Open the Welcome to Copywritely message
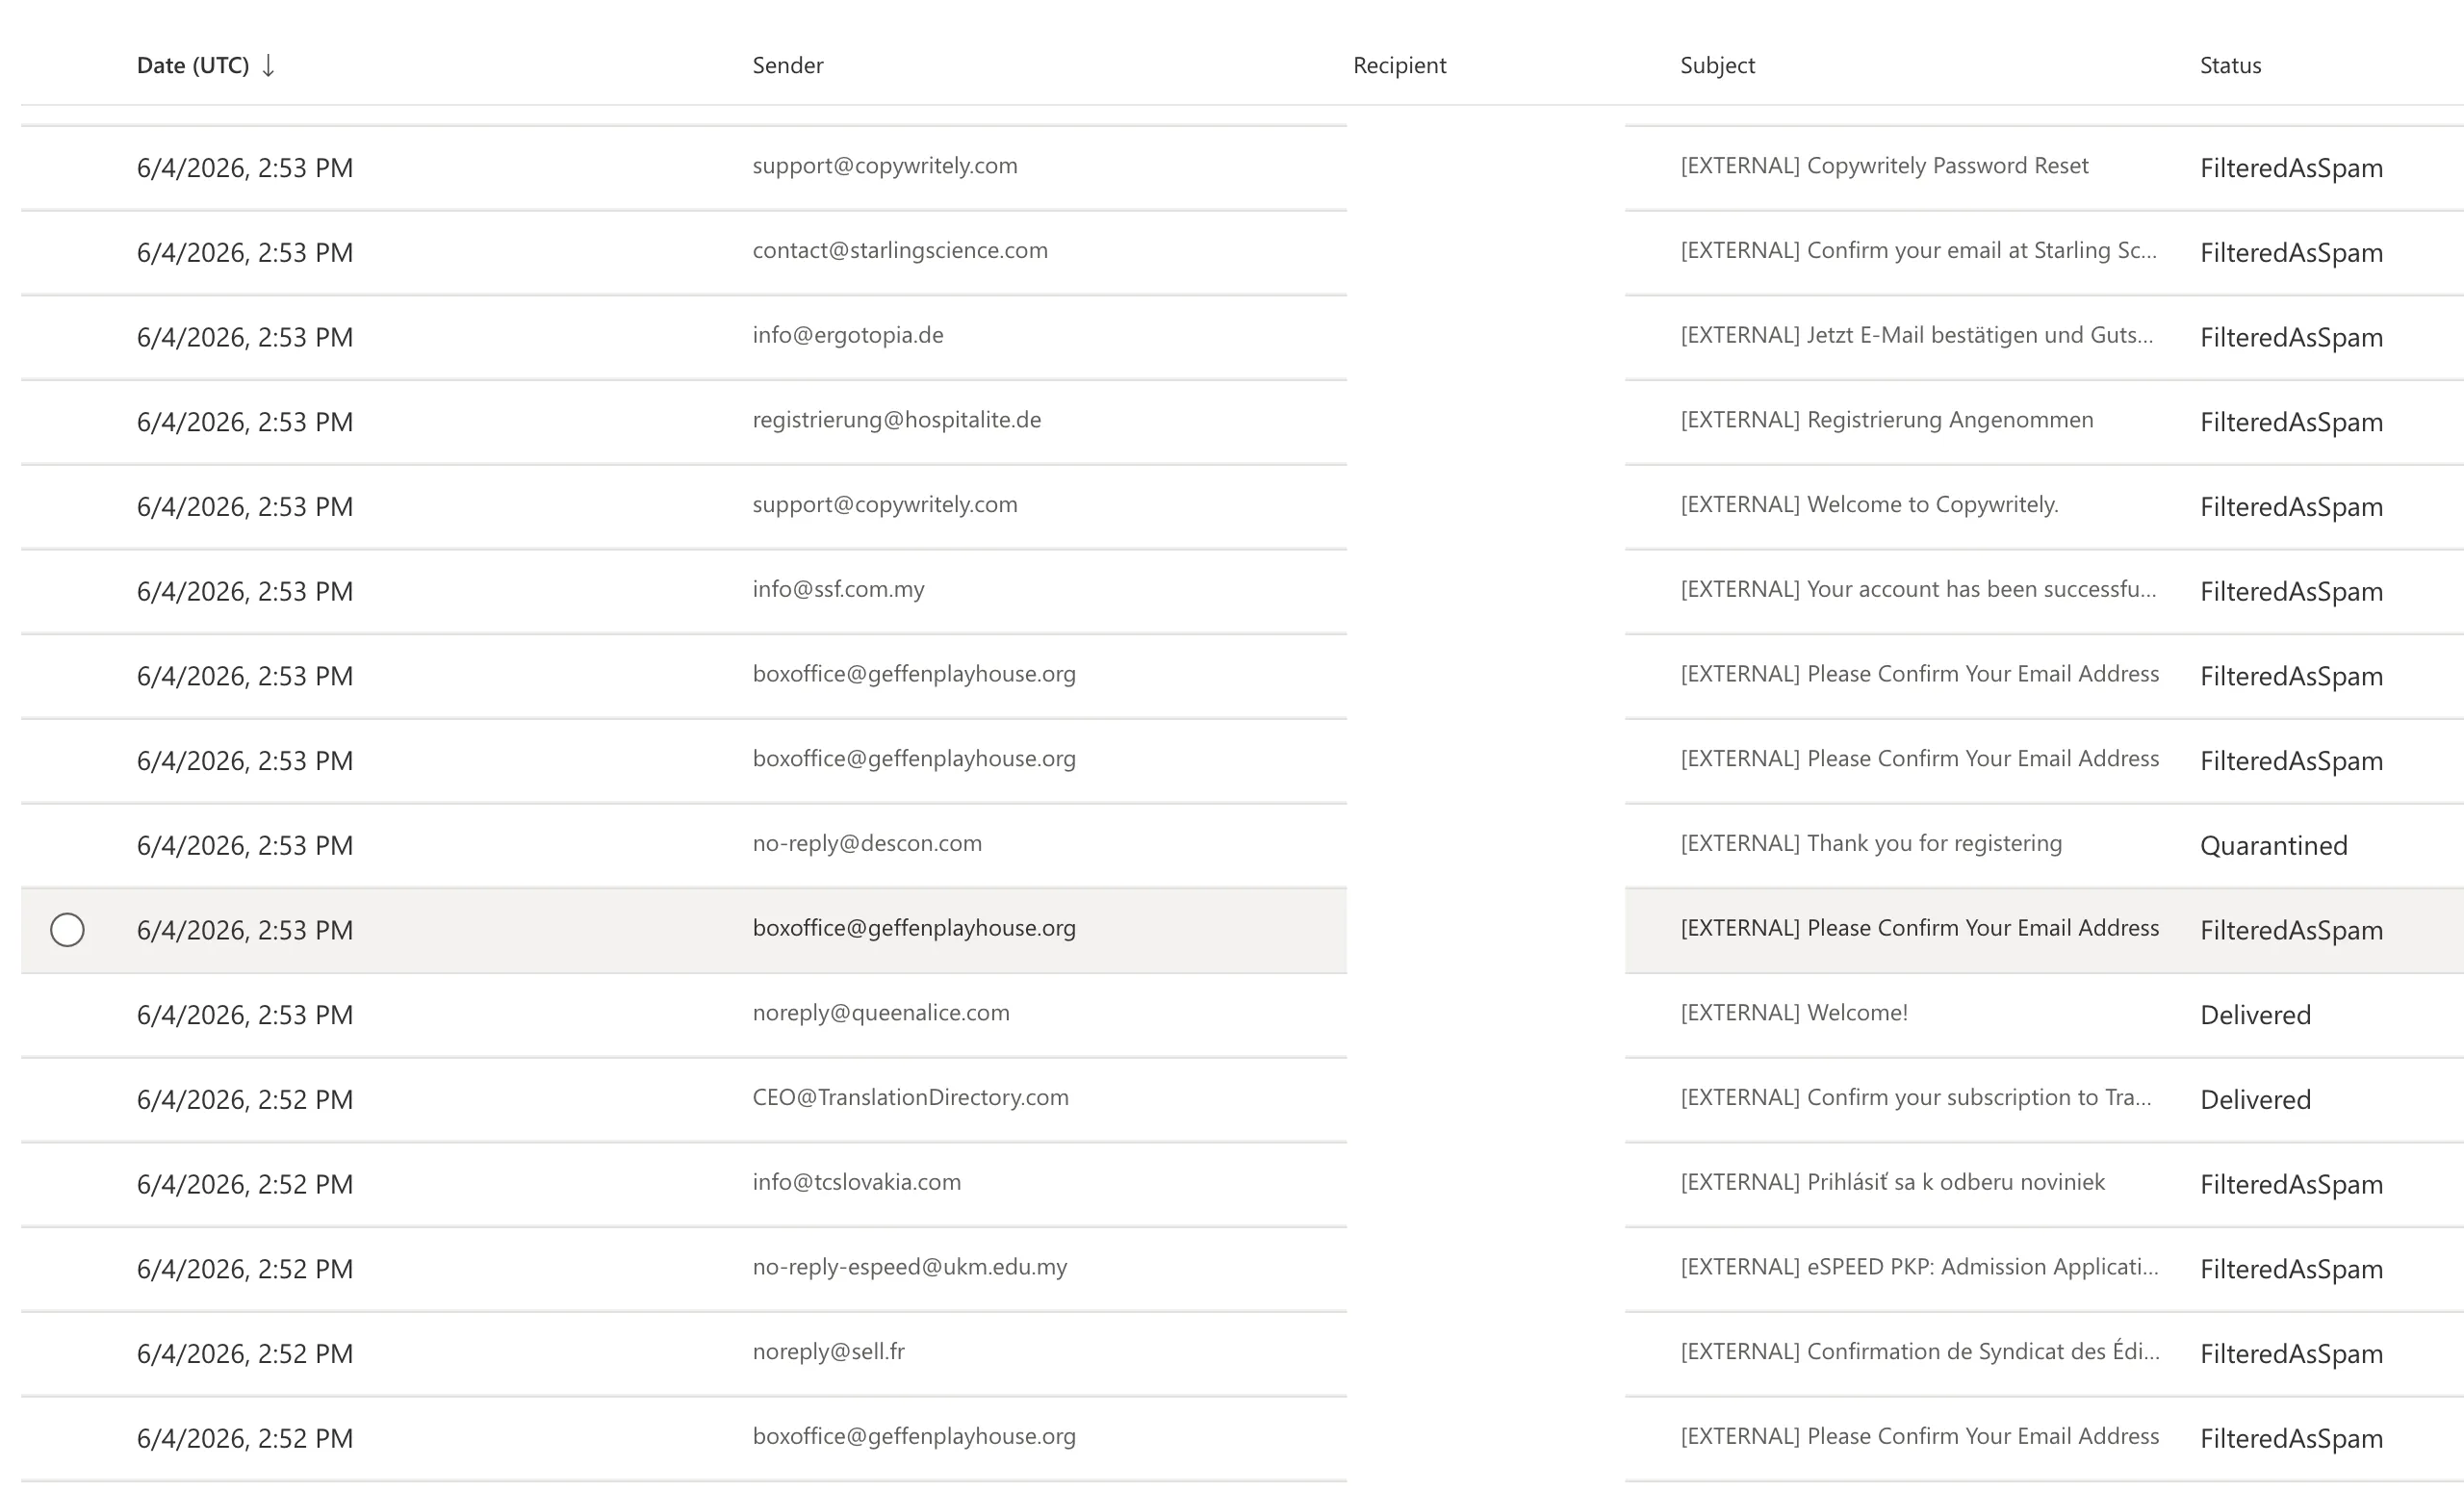 pyautogui.click(x=1869, y=505)
